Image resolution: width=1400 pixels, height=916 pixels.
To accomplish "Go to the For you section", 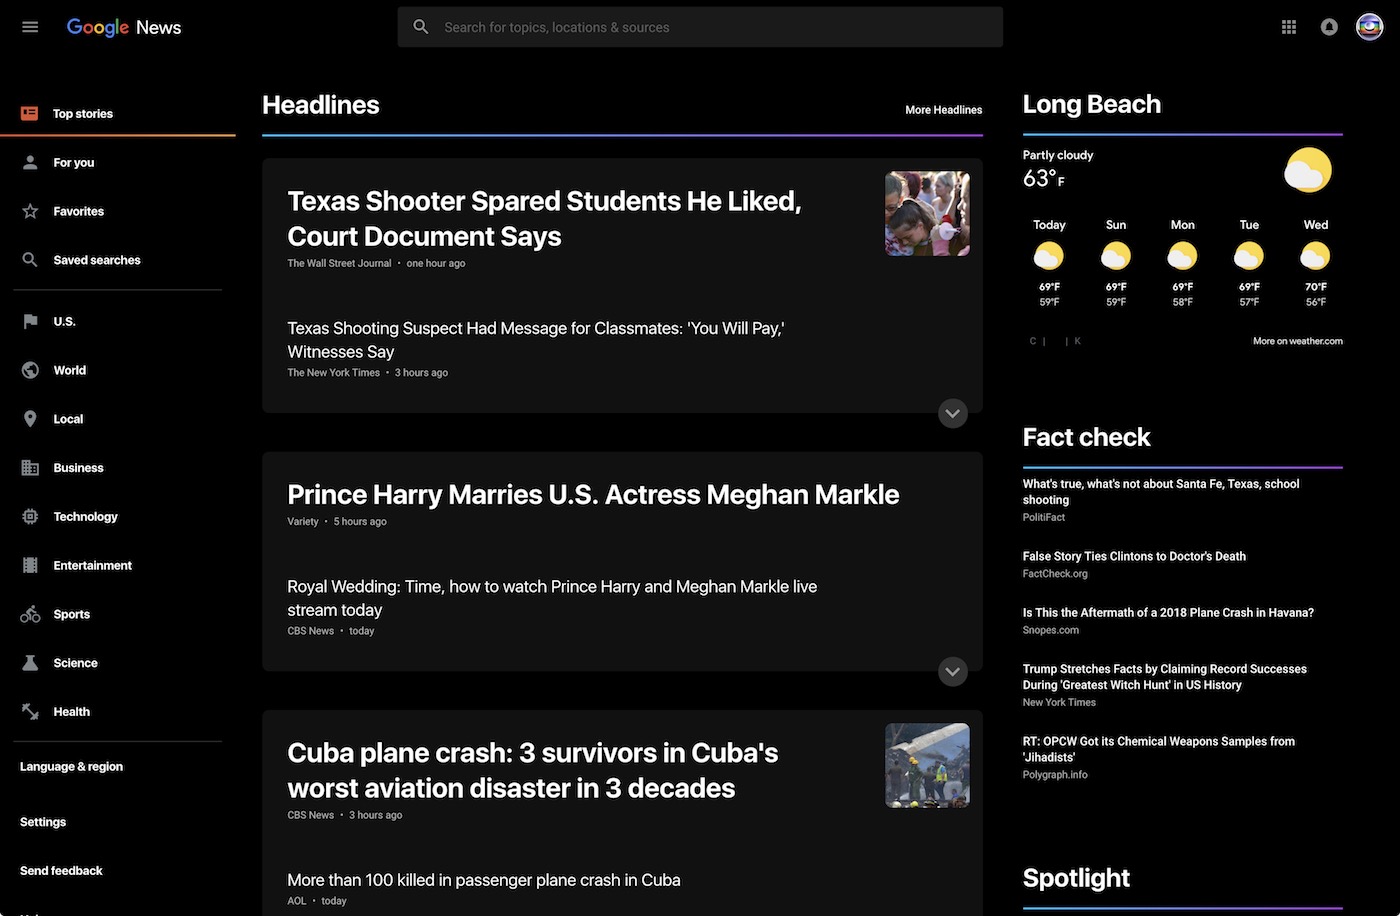I will point(73,162).
